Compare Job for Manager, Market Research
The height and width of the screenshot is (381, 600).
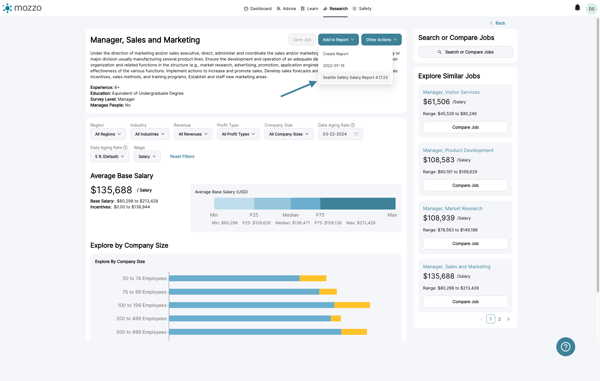point(465,243)
